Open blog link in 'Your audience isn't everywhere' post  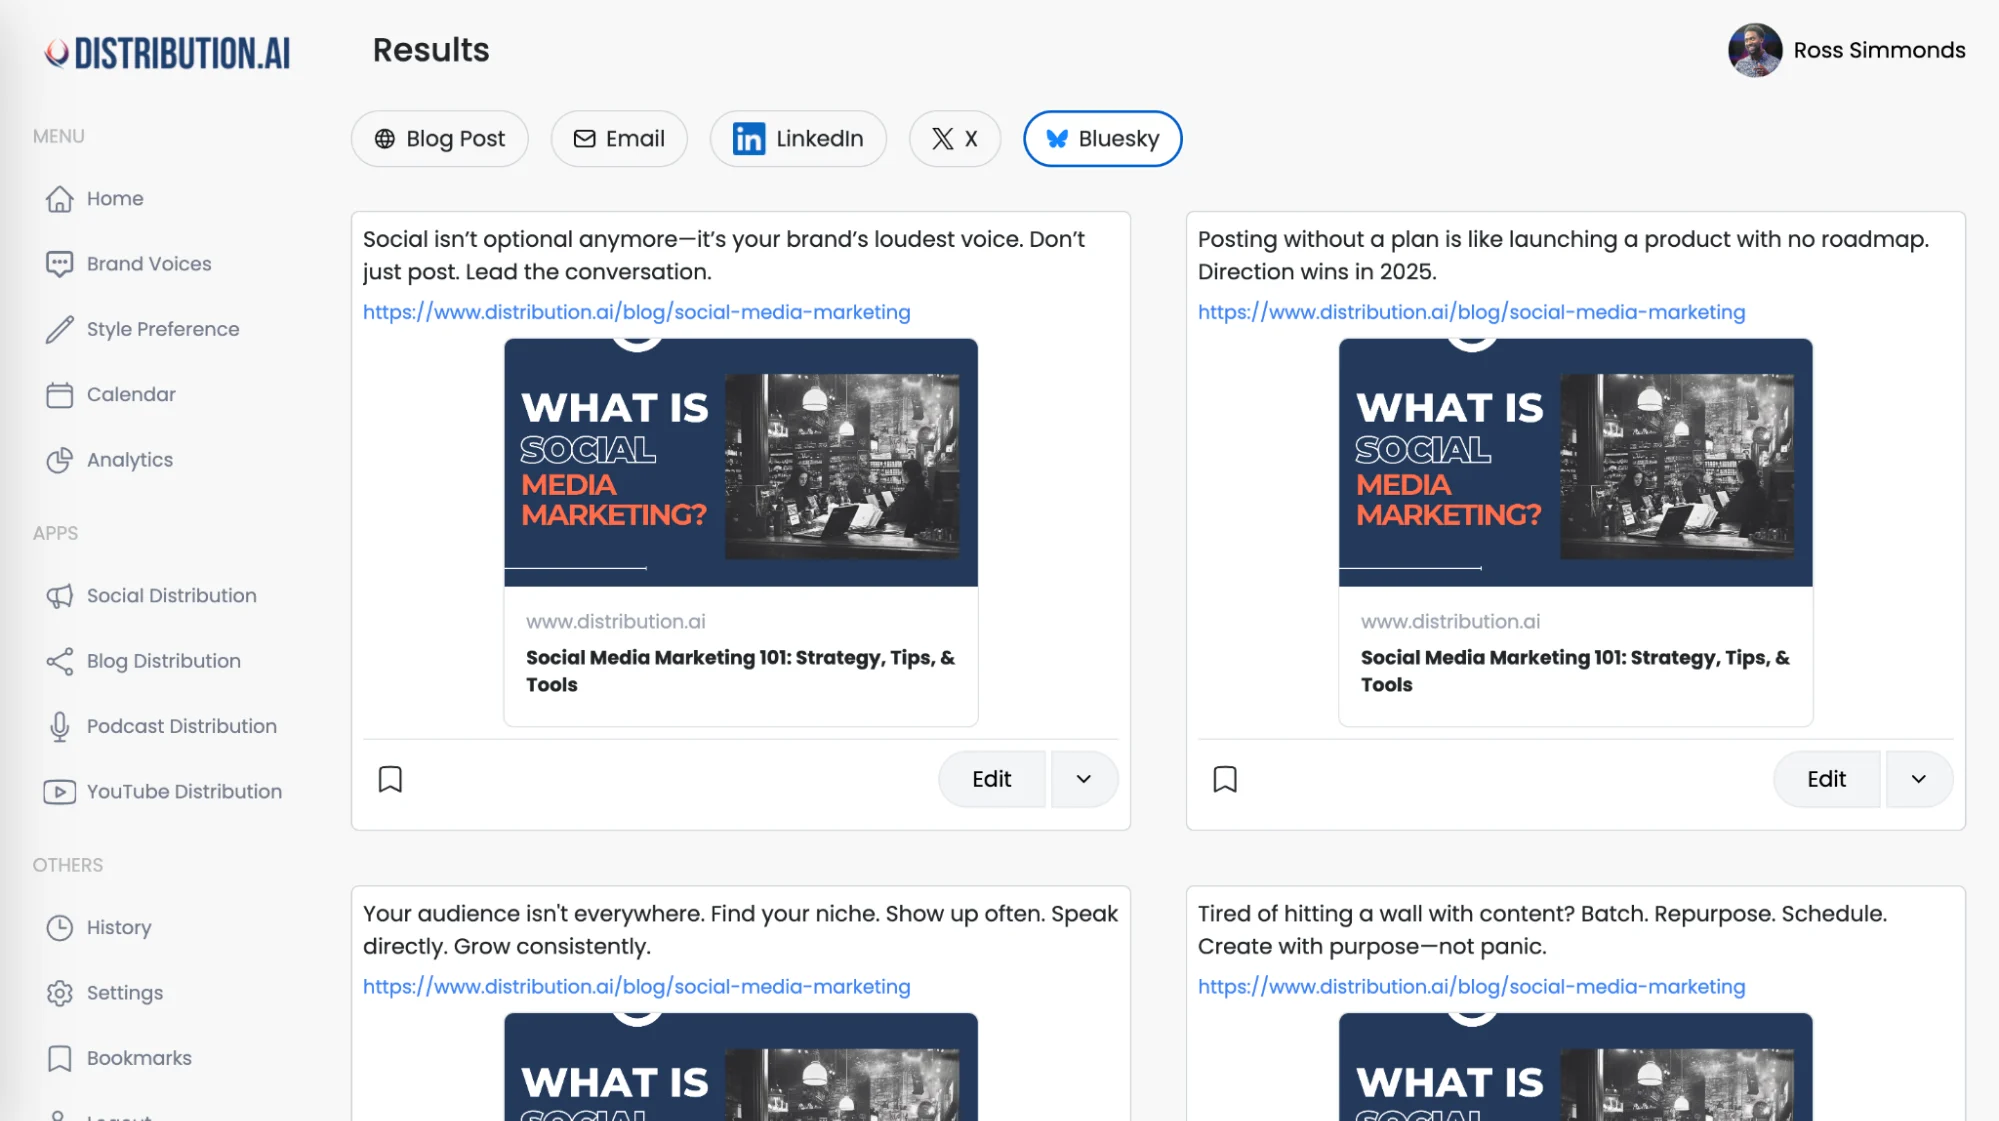coord(637,987)
